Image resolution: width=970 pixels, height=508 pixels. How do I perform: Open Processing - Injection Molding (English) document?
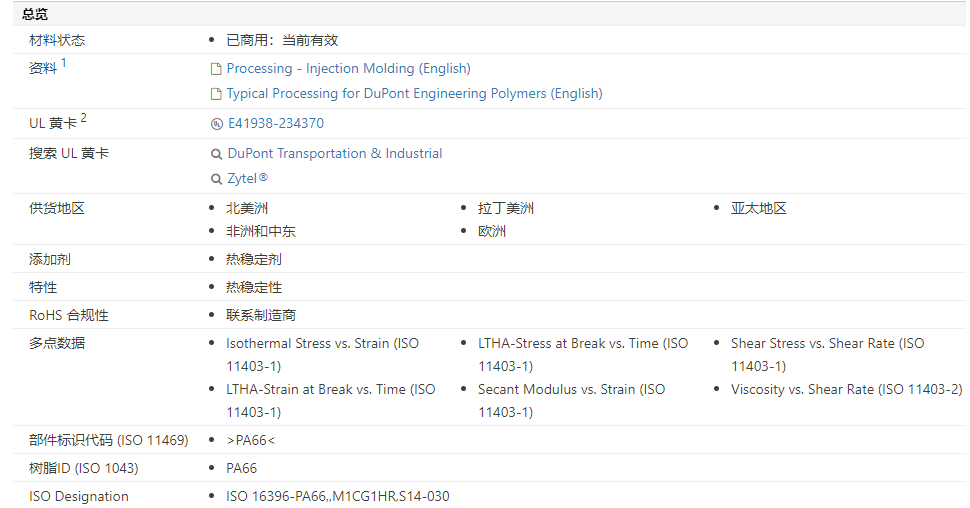click(x=348, y=69)
